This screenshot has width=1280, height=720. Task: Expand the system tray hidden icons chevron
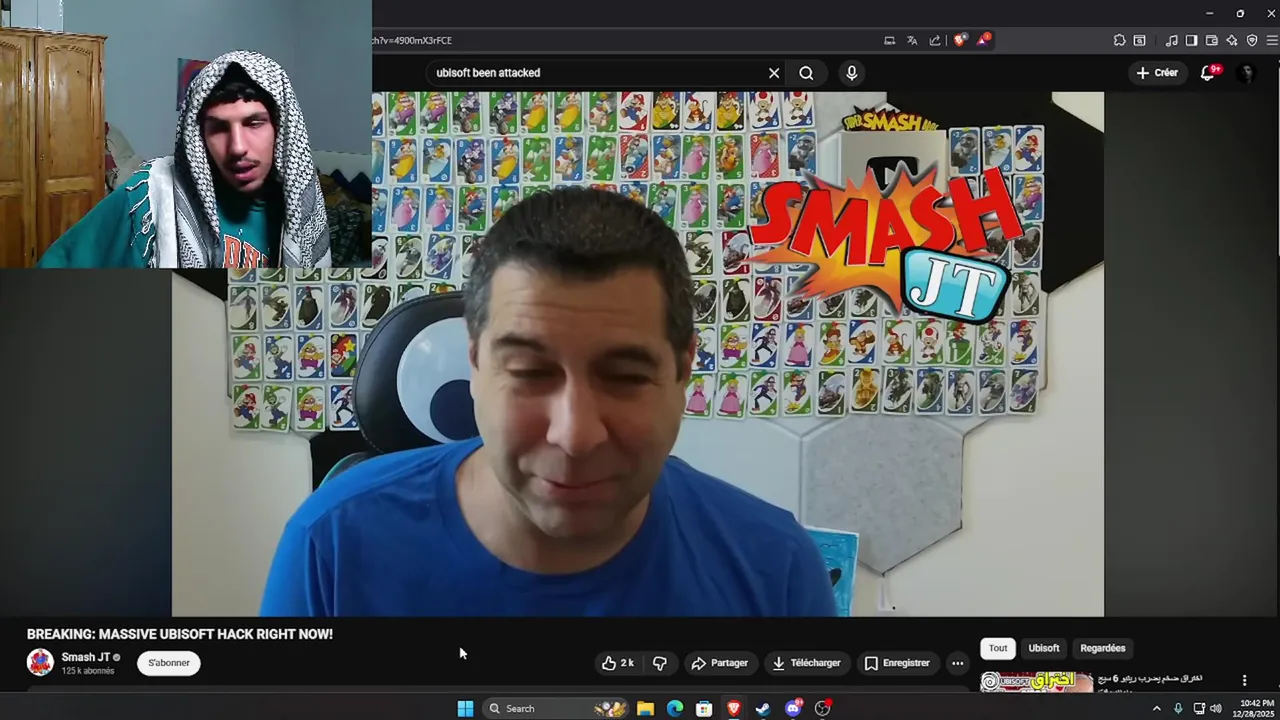coord(1157,708)
